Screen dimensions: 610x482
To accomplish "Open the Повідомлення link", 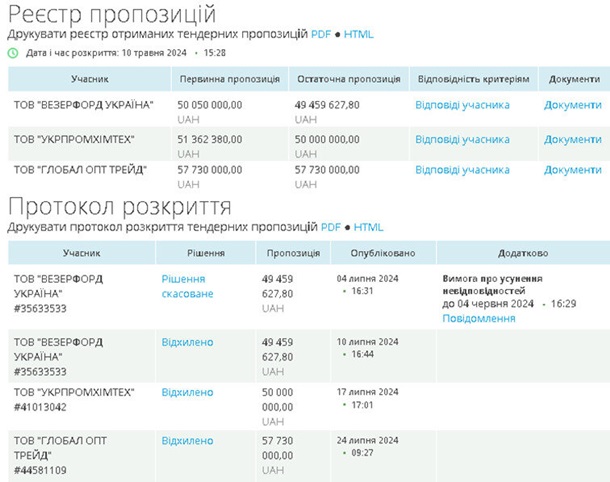I will (478, 318).
